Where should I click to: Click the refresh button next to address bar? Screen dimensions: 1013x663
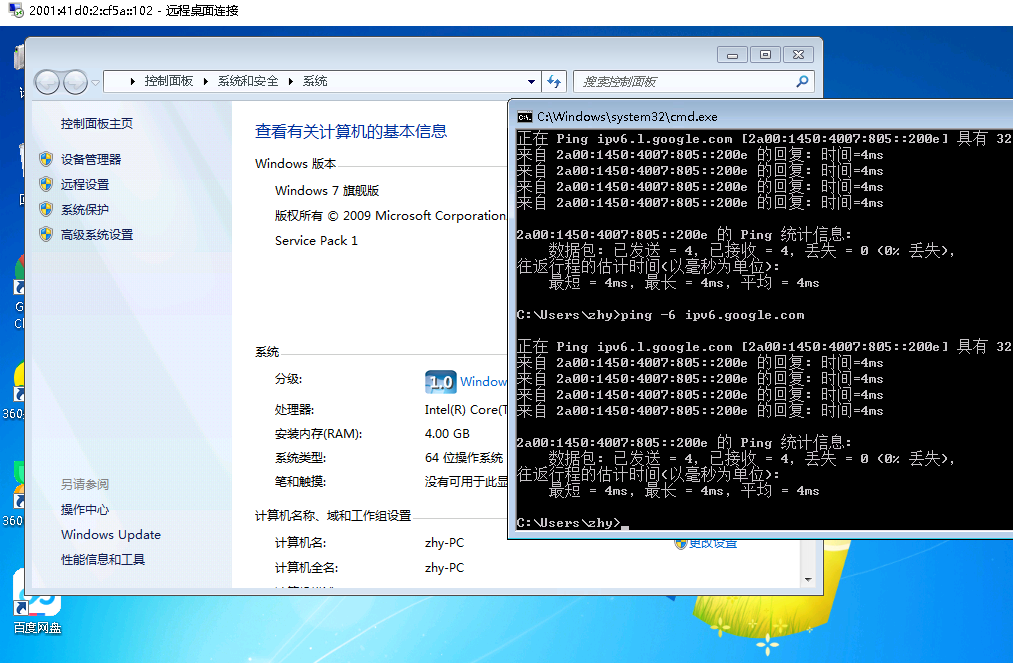point(554,81)
